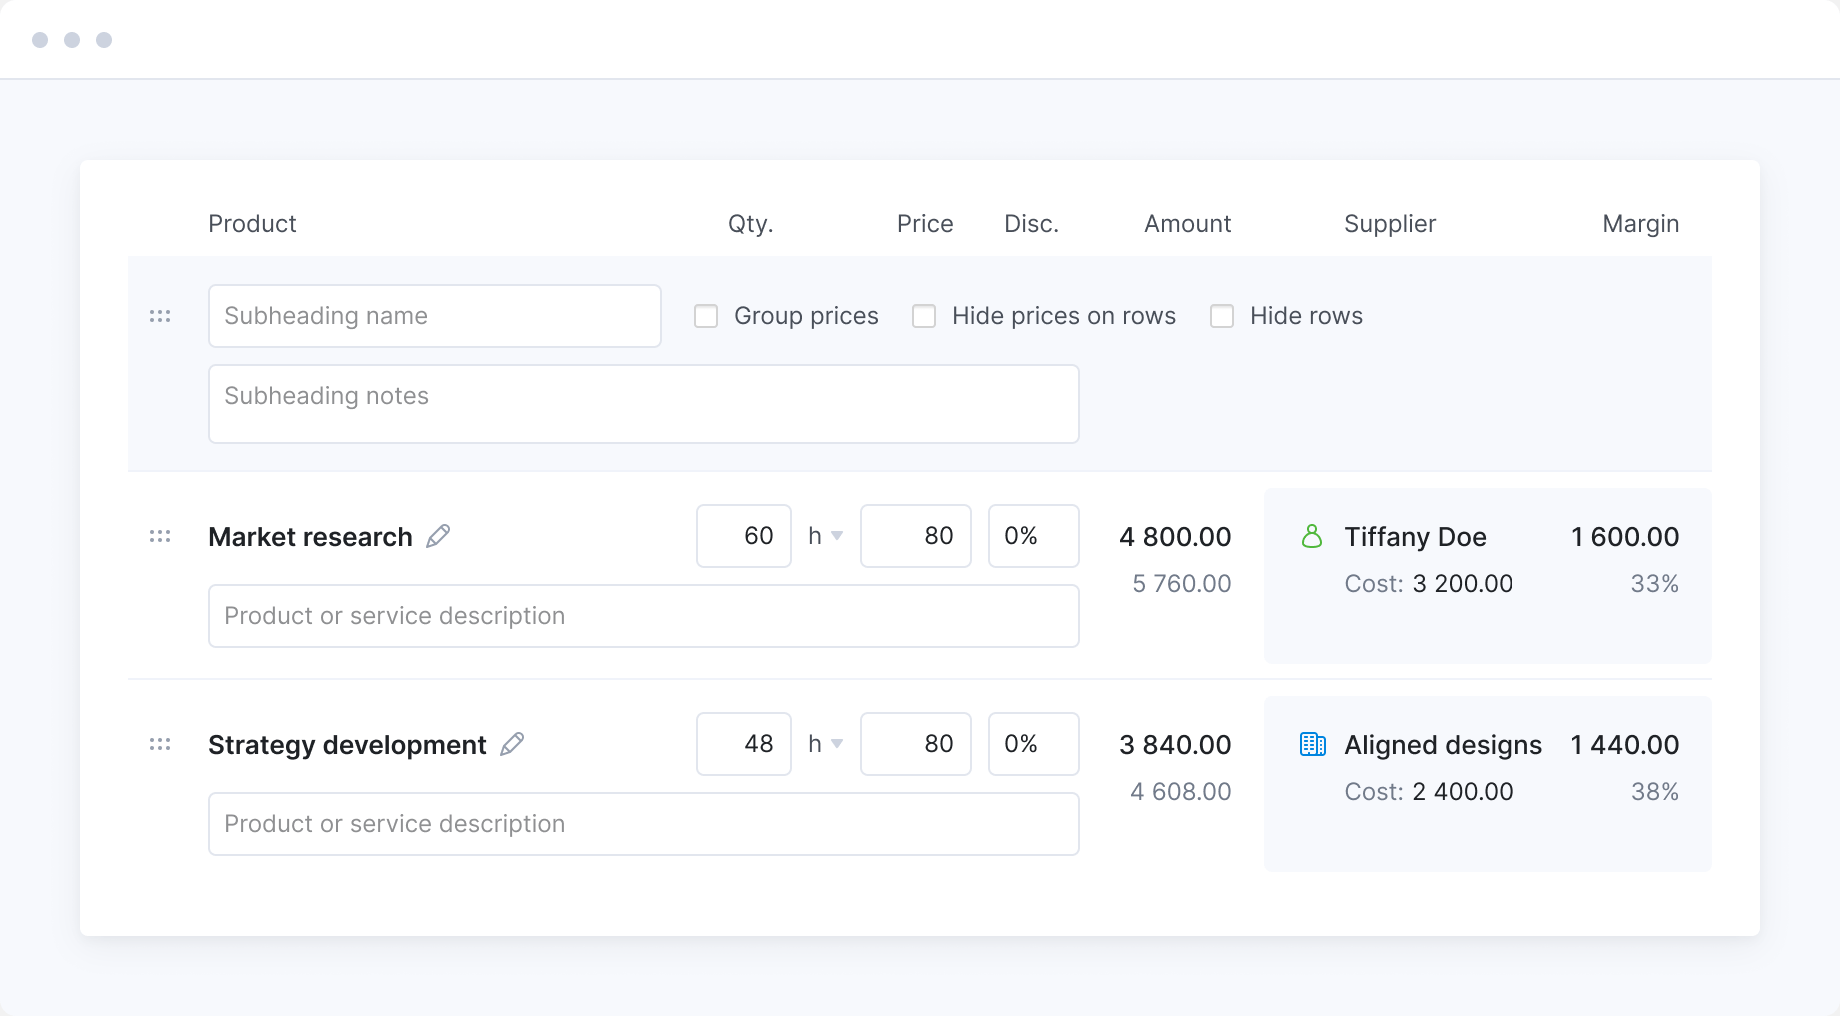Click the Disc. column header
The width and height of the screenshot is (1840, 1016).
[1031, 224]
